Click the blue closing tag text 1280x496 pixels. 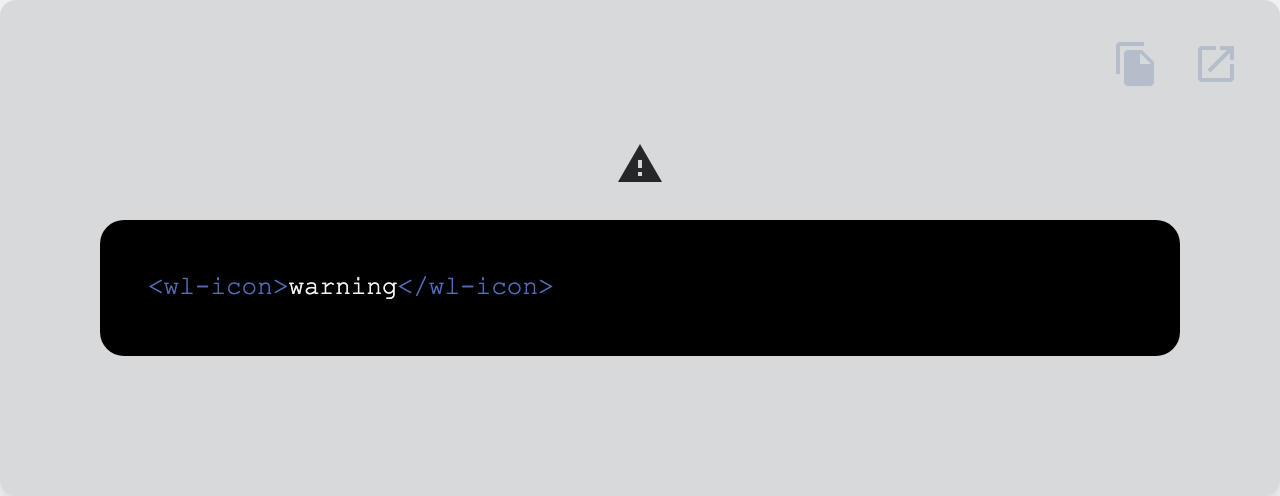click(x=475, y=287)
